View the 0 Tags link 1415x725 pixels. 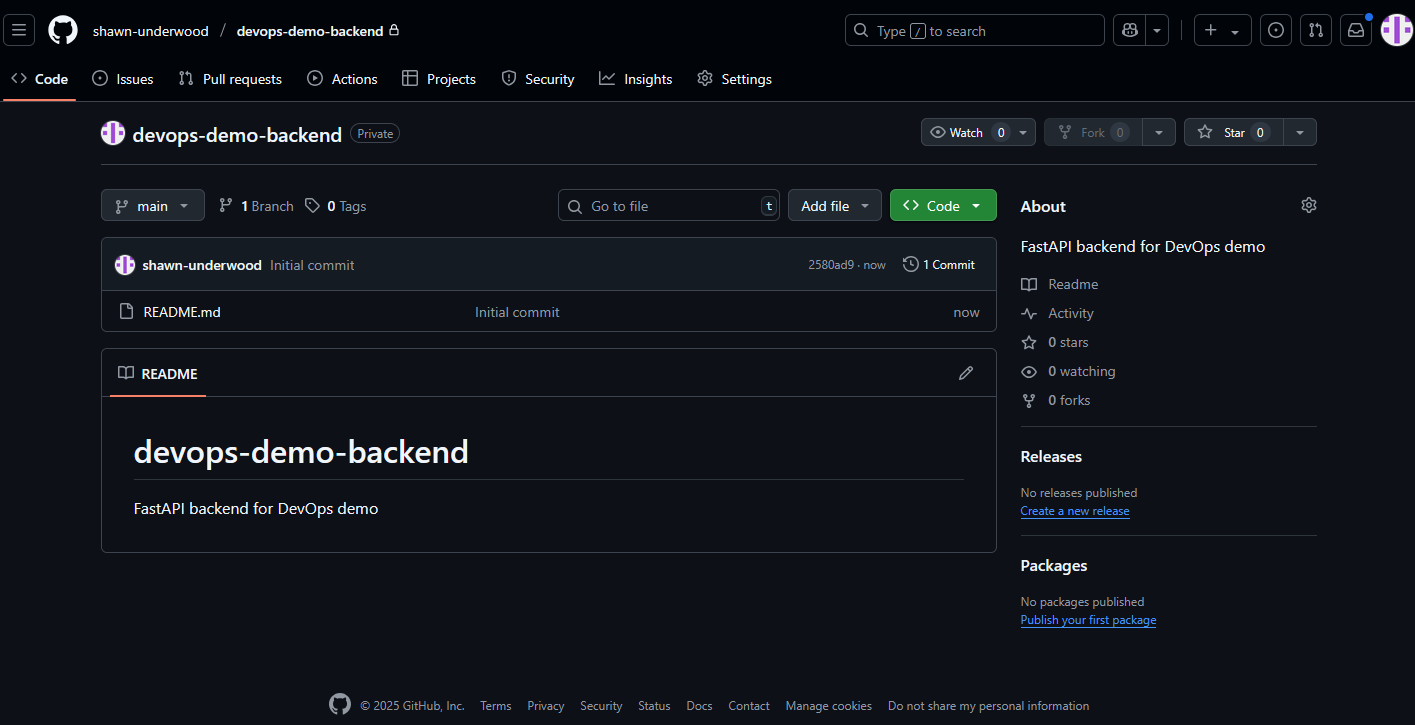coord(336,206)
